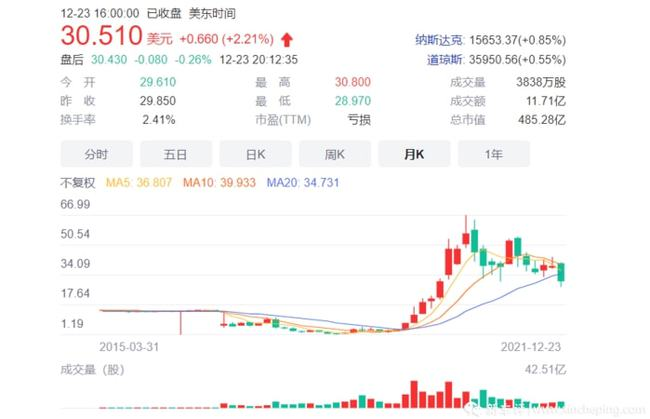The image size is (650, 419).
Task: Select the 1年 chart tab
Action: [494, 154]
